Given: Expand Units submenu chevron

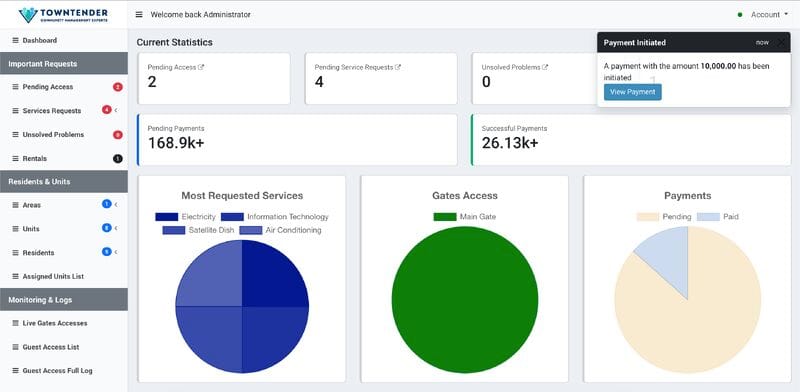Looking at the screenshot, I should [x=116, y=229].
